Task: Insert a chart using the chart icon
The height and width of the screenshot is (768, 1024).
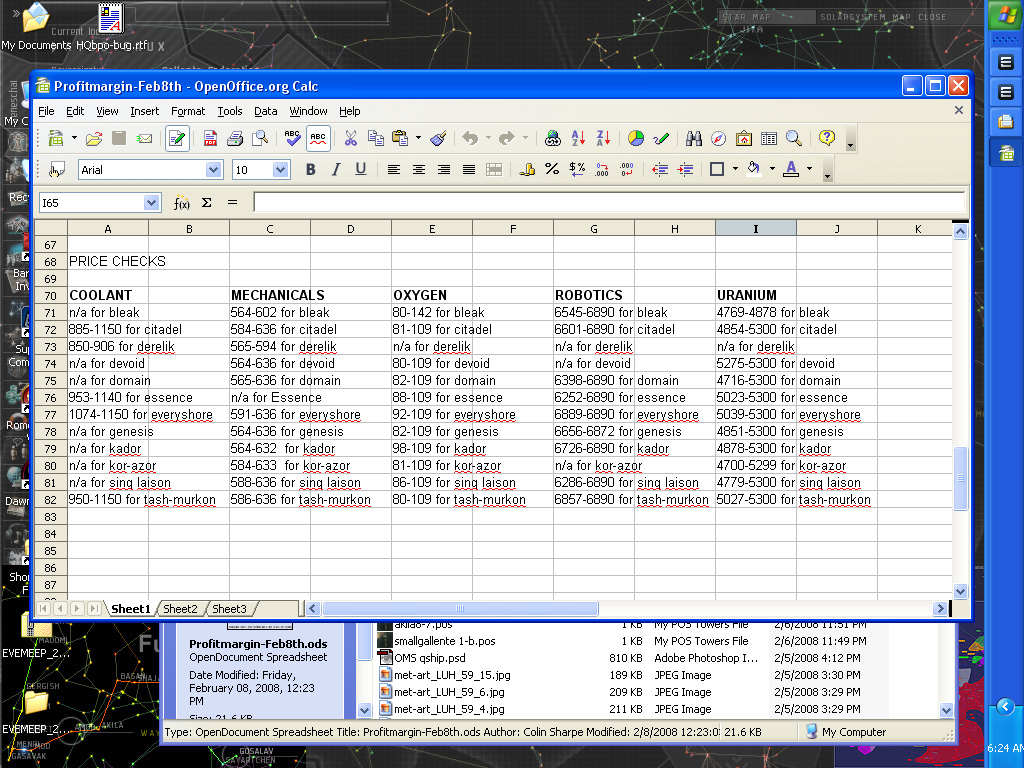Action: pyautogui.click(x=636, y=139)
